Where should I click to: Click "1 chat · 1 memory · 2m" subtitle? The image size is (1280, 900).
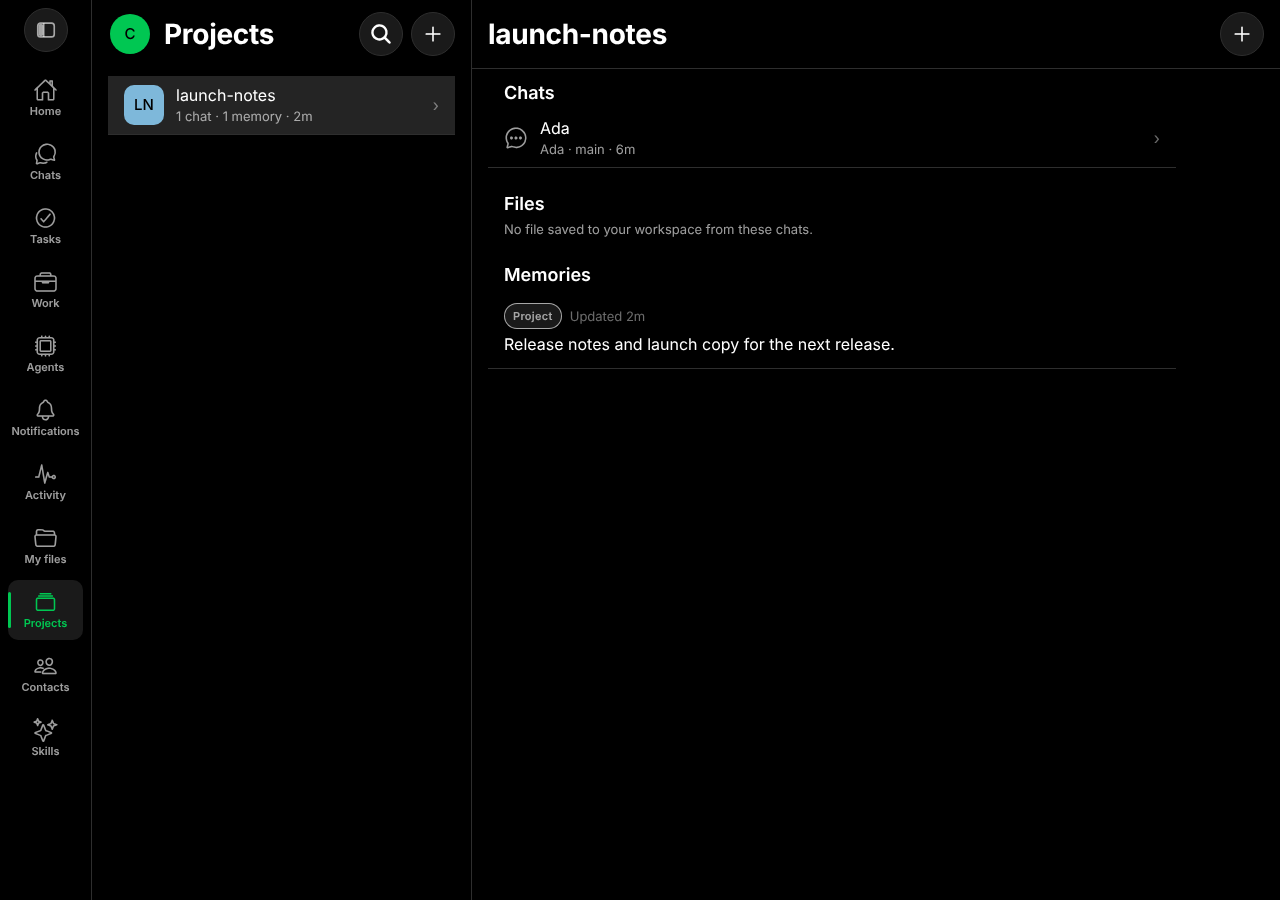point(244,117)
